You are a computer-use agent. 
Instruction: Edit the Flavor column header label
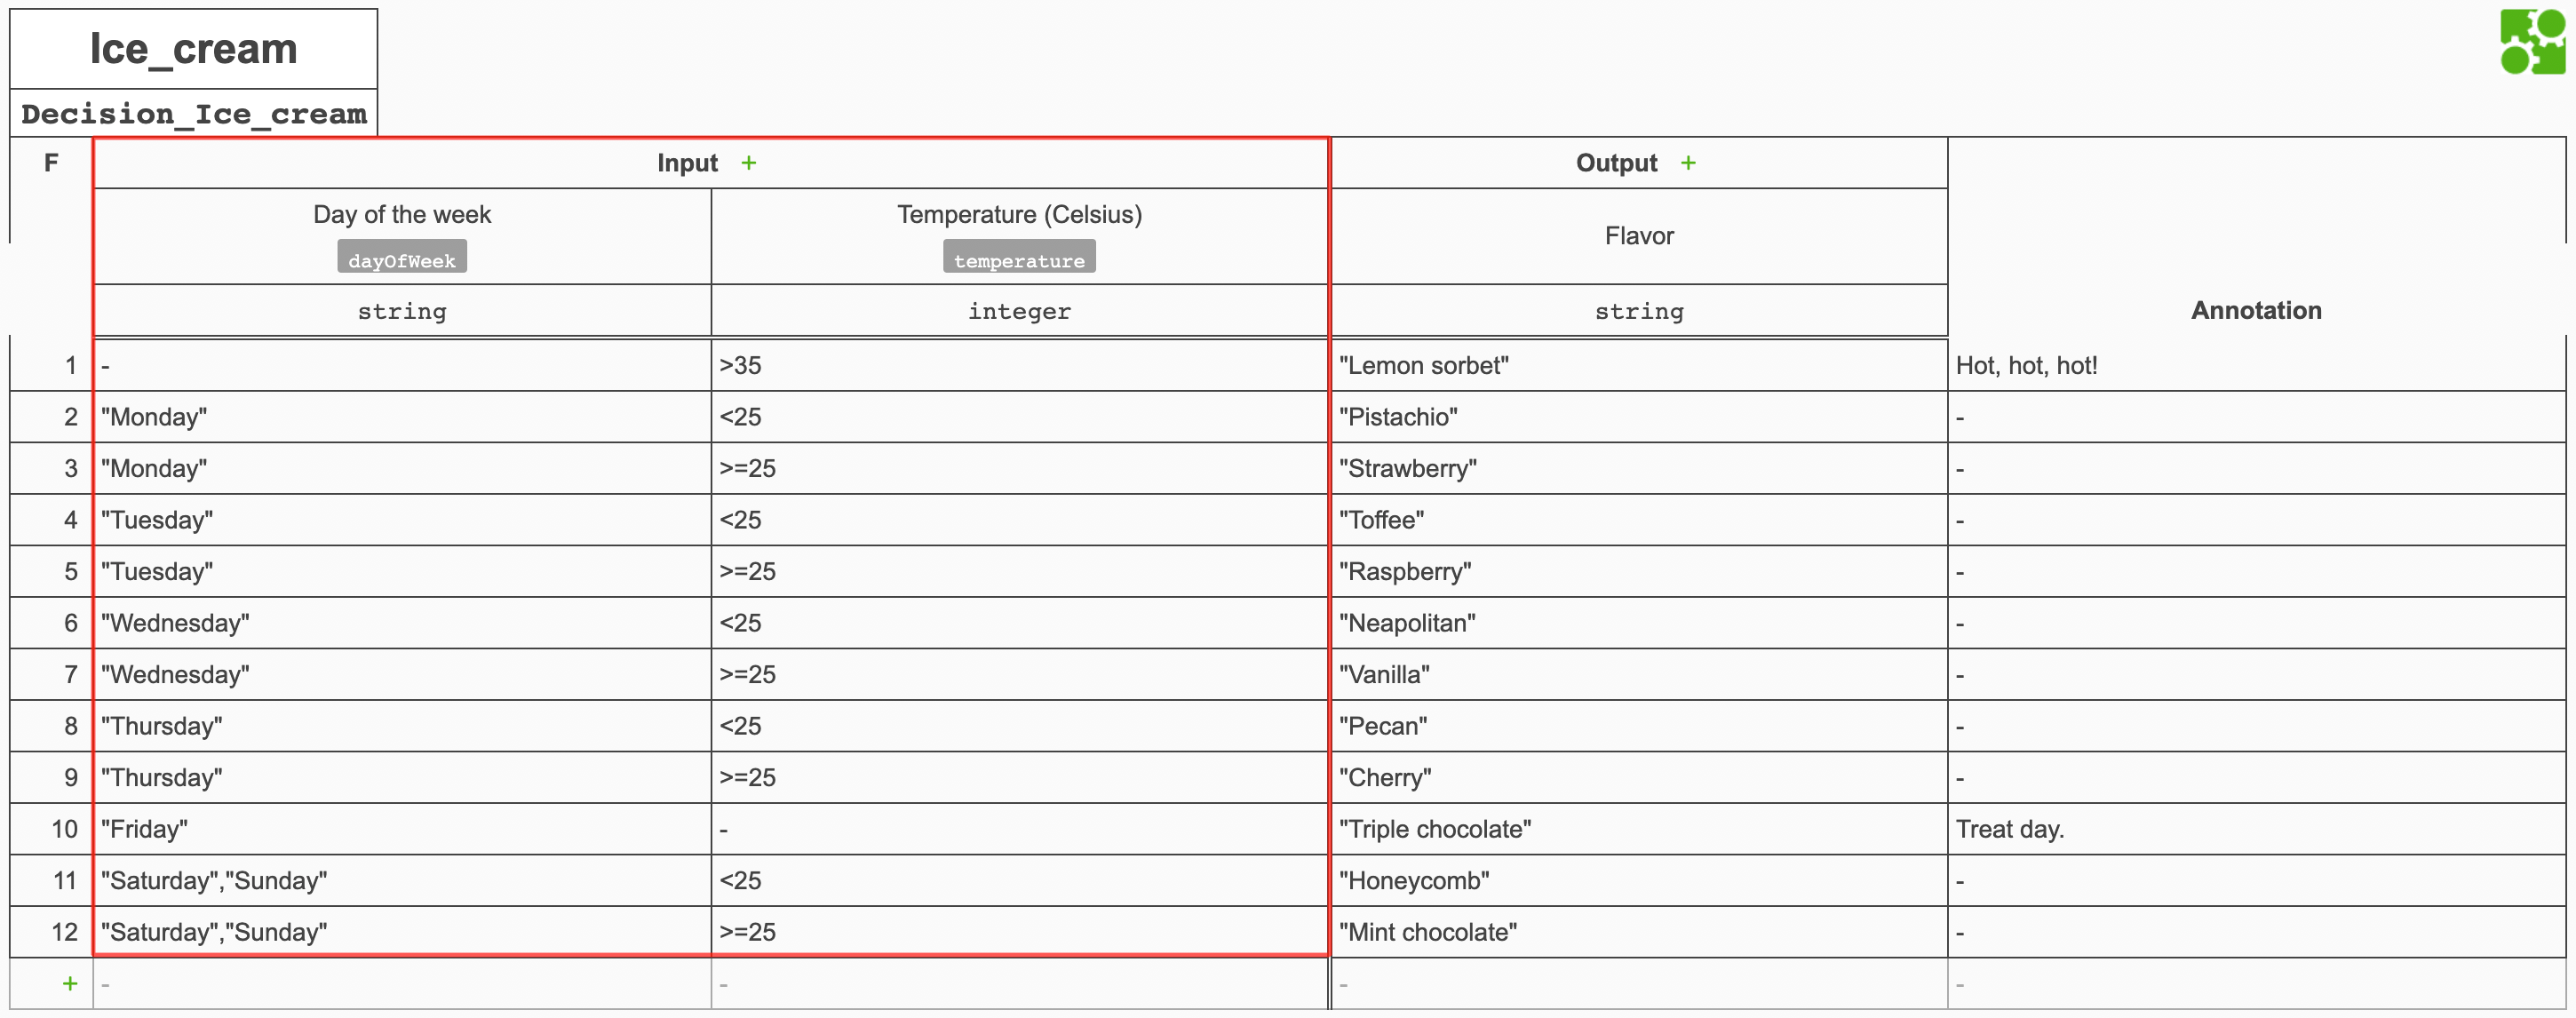click(x=1638, y=236)
